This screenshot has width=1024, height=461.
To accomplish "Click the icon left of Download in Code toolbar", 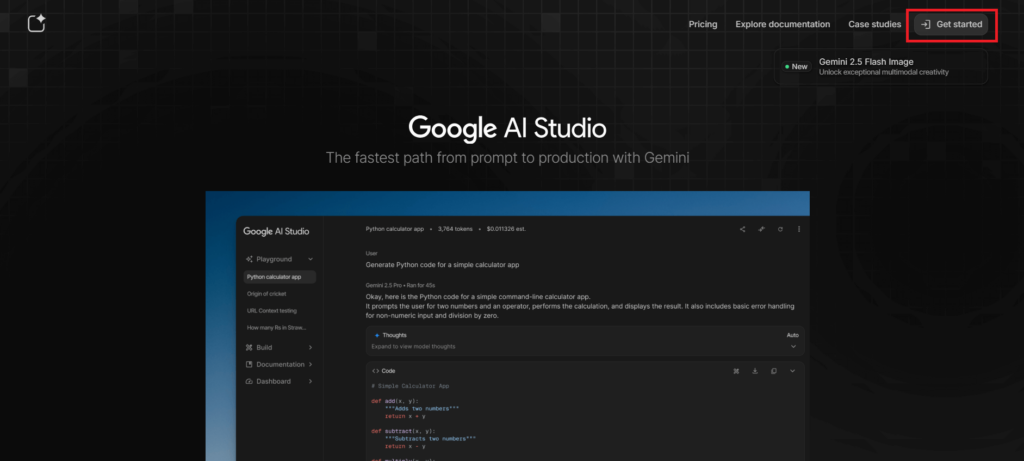I will pyautogui.click(x=736, y=371).
